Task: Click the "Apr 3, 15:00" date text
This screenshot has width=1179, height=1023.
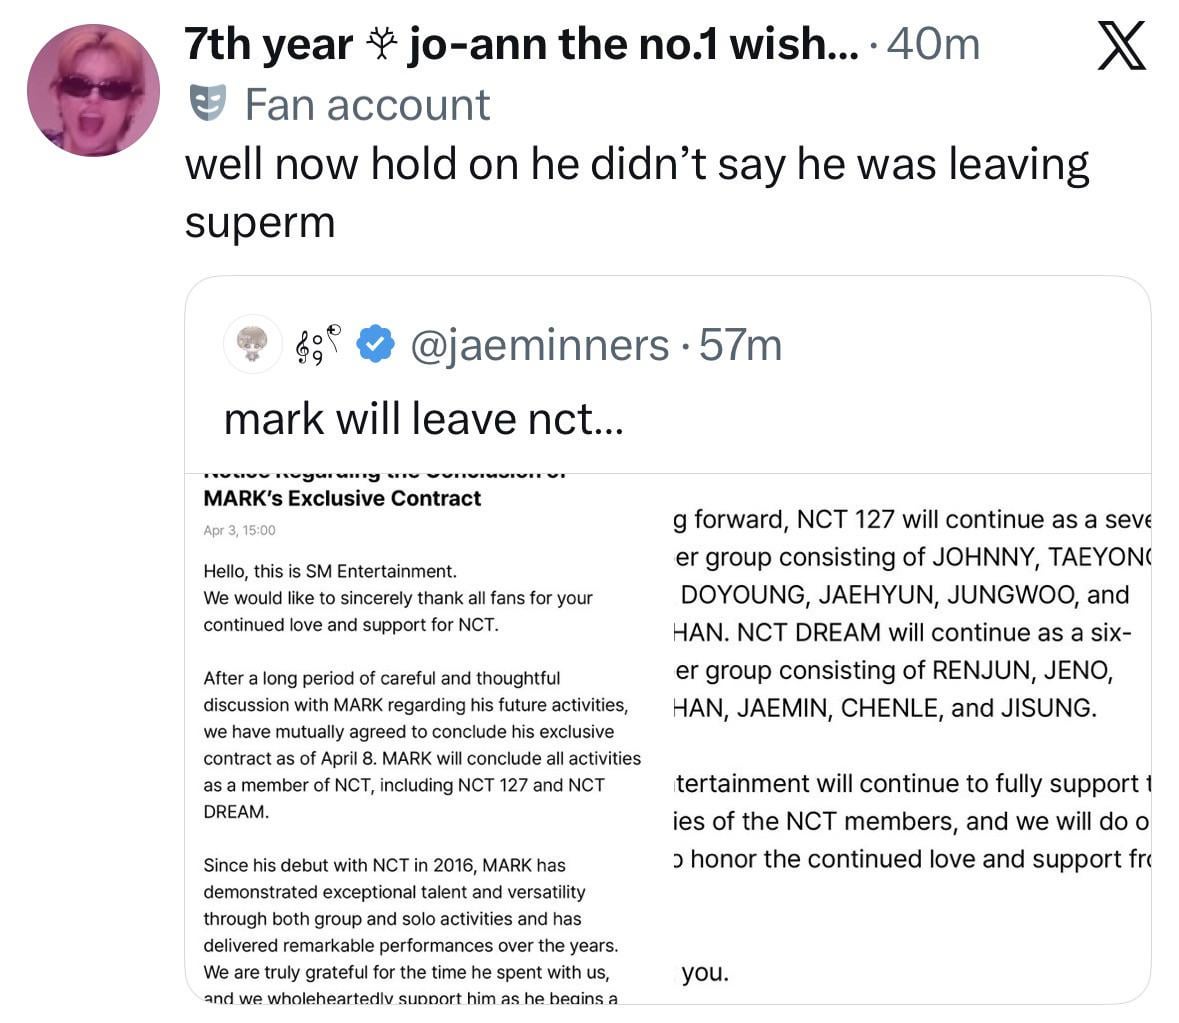Action: tap(239, 530)
